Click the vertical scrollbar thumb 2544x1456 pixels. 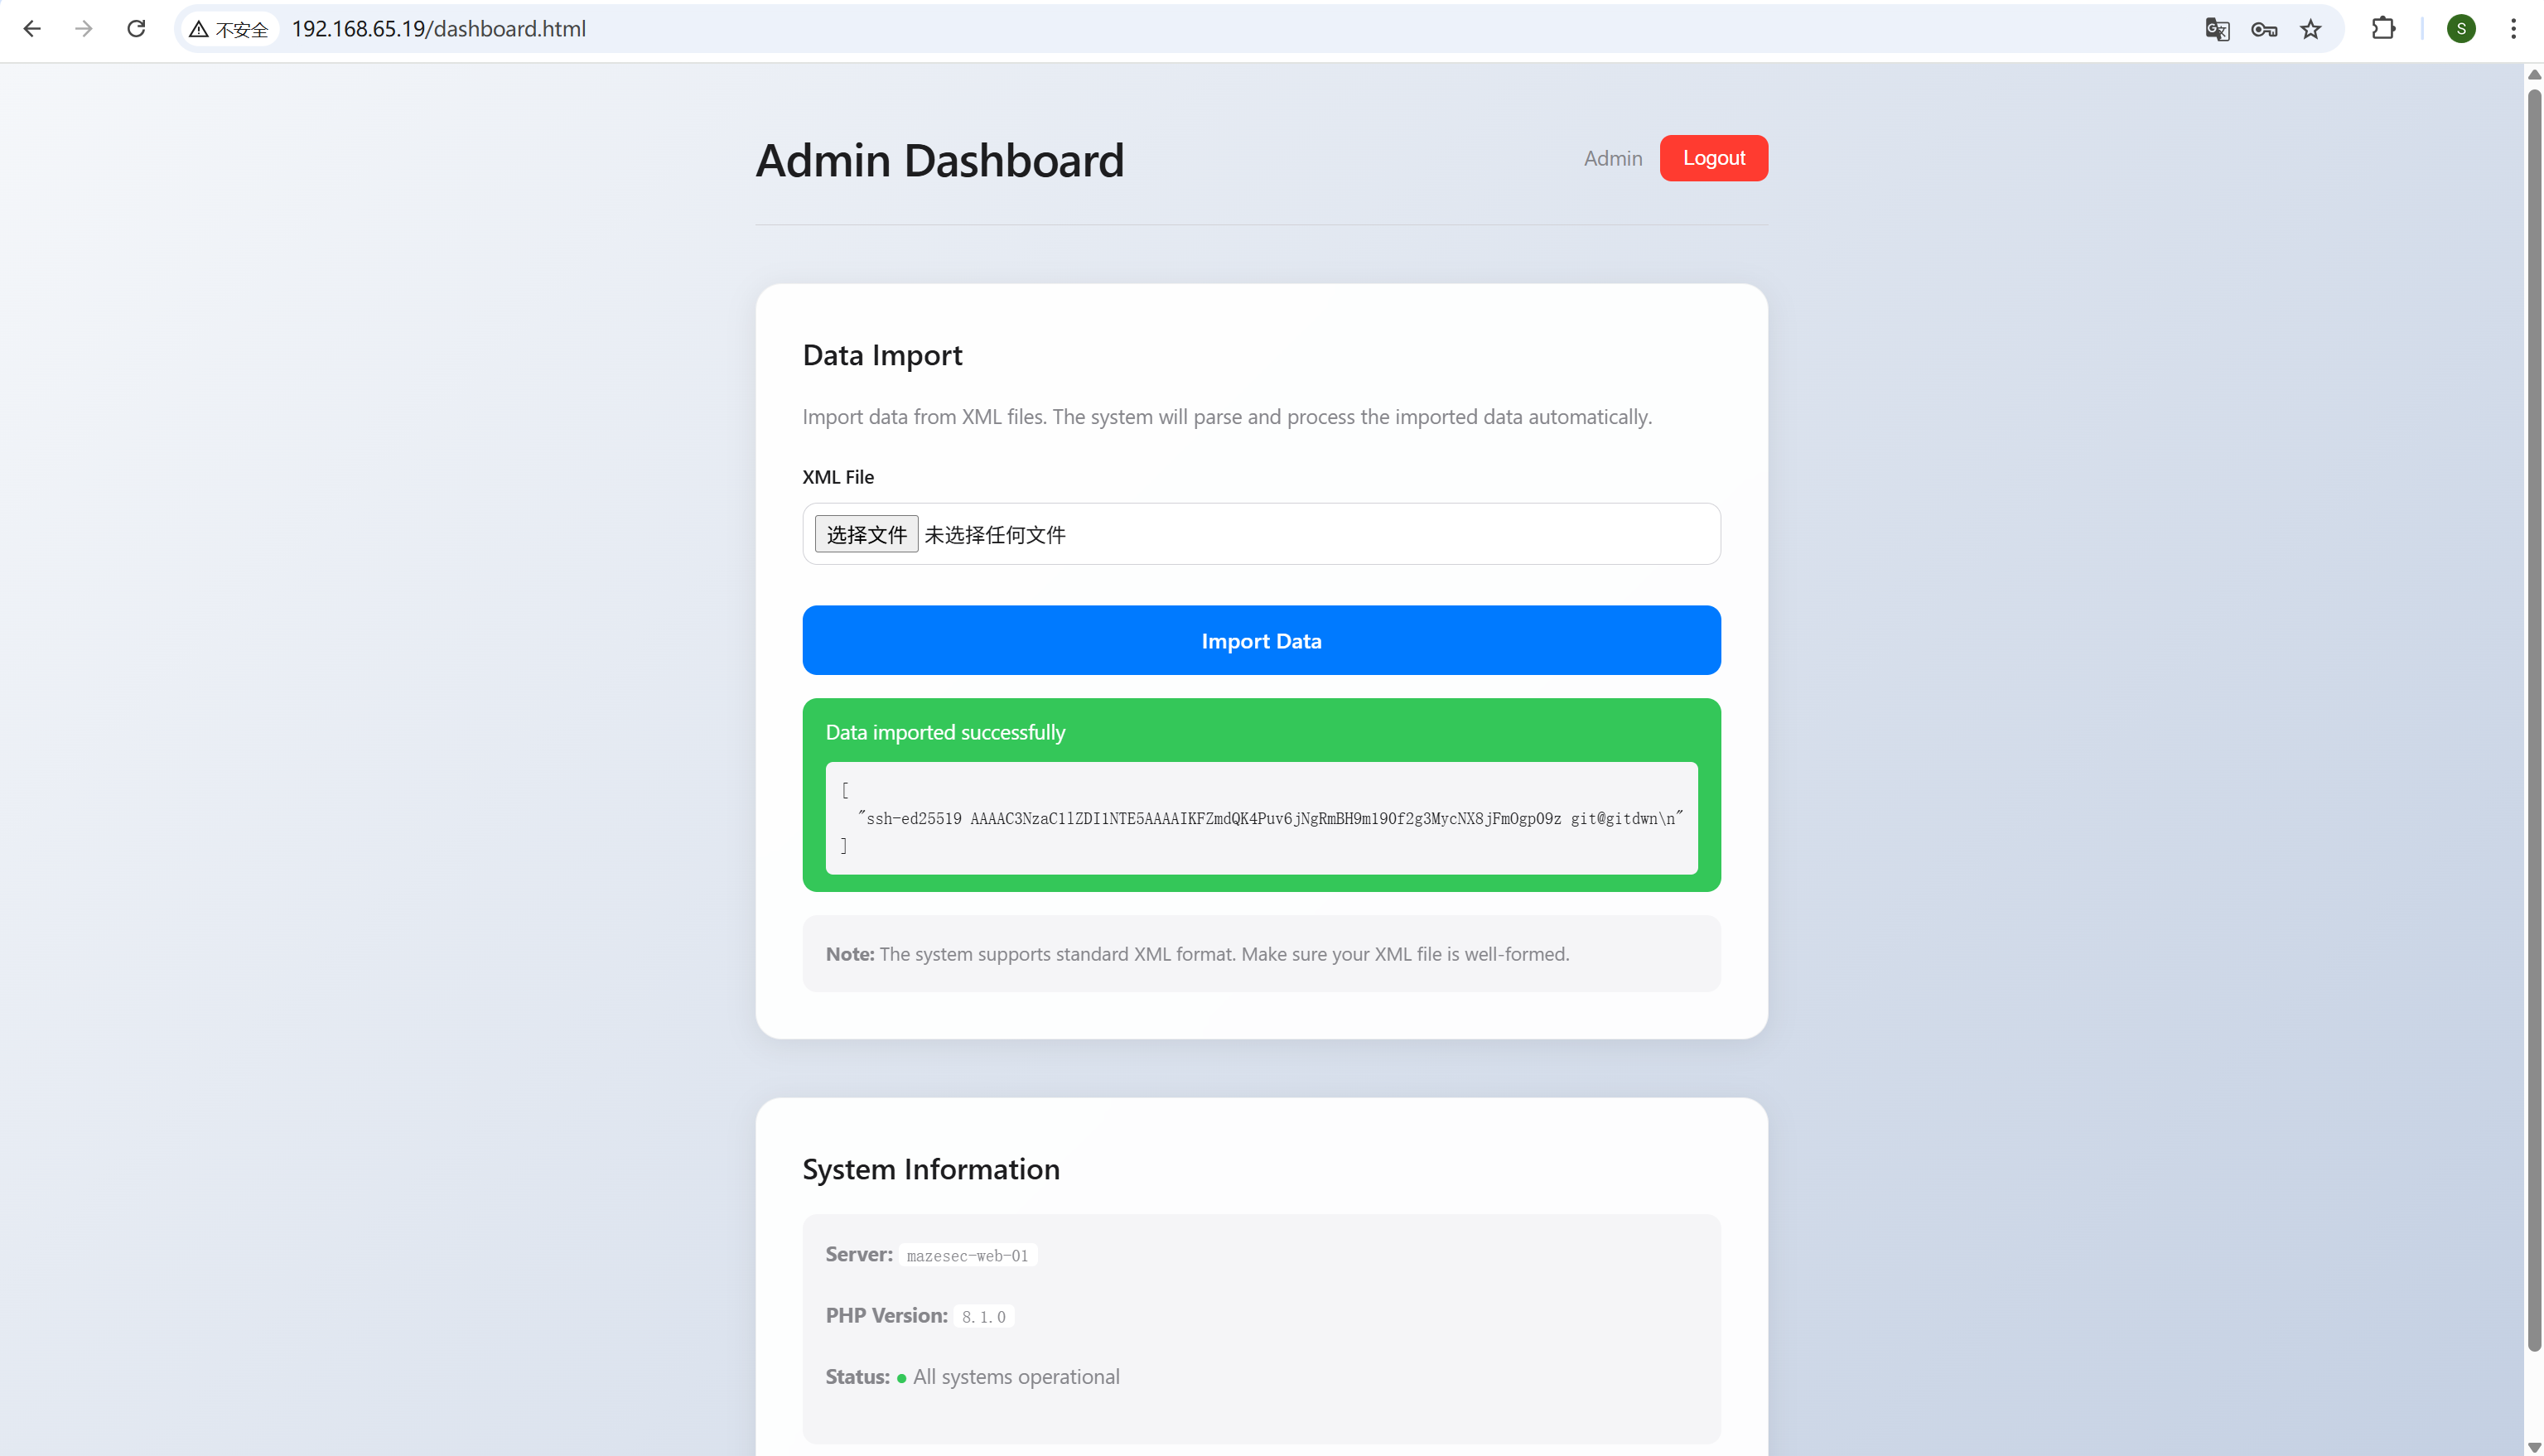click(x=2534, y=720)
